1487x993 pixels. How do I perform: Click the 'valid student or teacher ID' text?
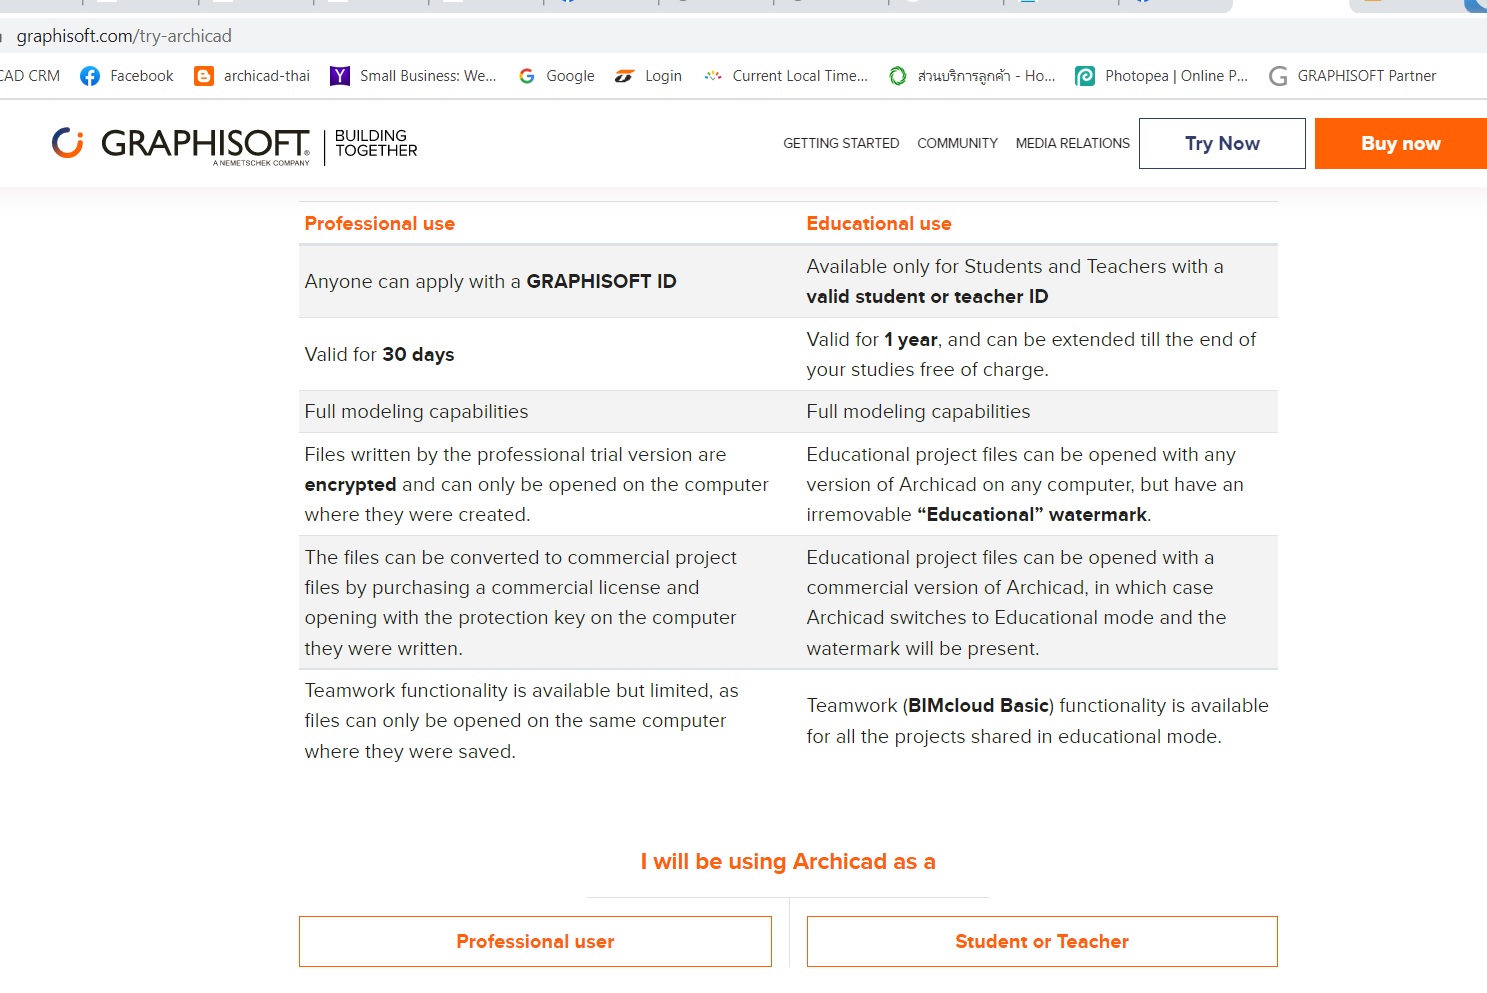coord(927,296)
